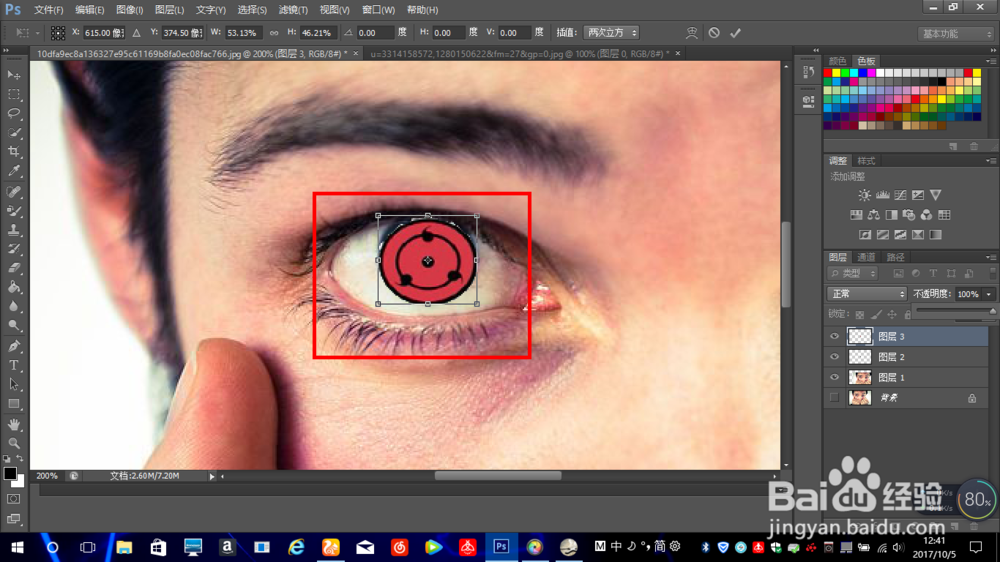Screen dimensions: 1000x562
Task: Toggle Quick Mask mode
Action: tap(13, 499)
